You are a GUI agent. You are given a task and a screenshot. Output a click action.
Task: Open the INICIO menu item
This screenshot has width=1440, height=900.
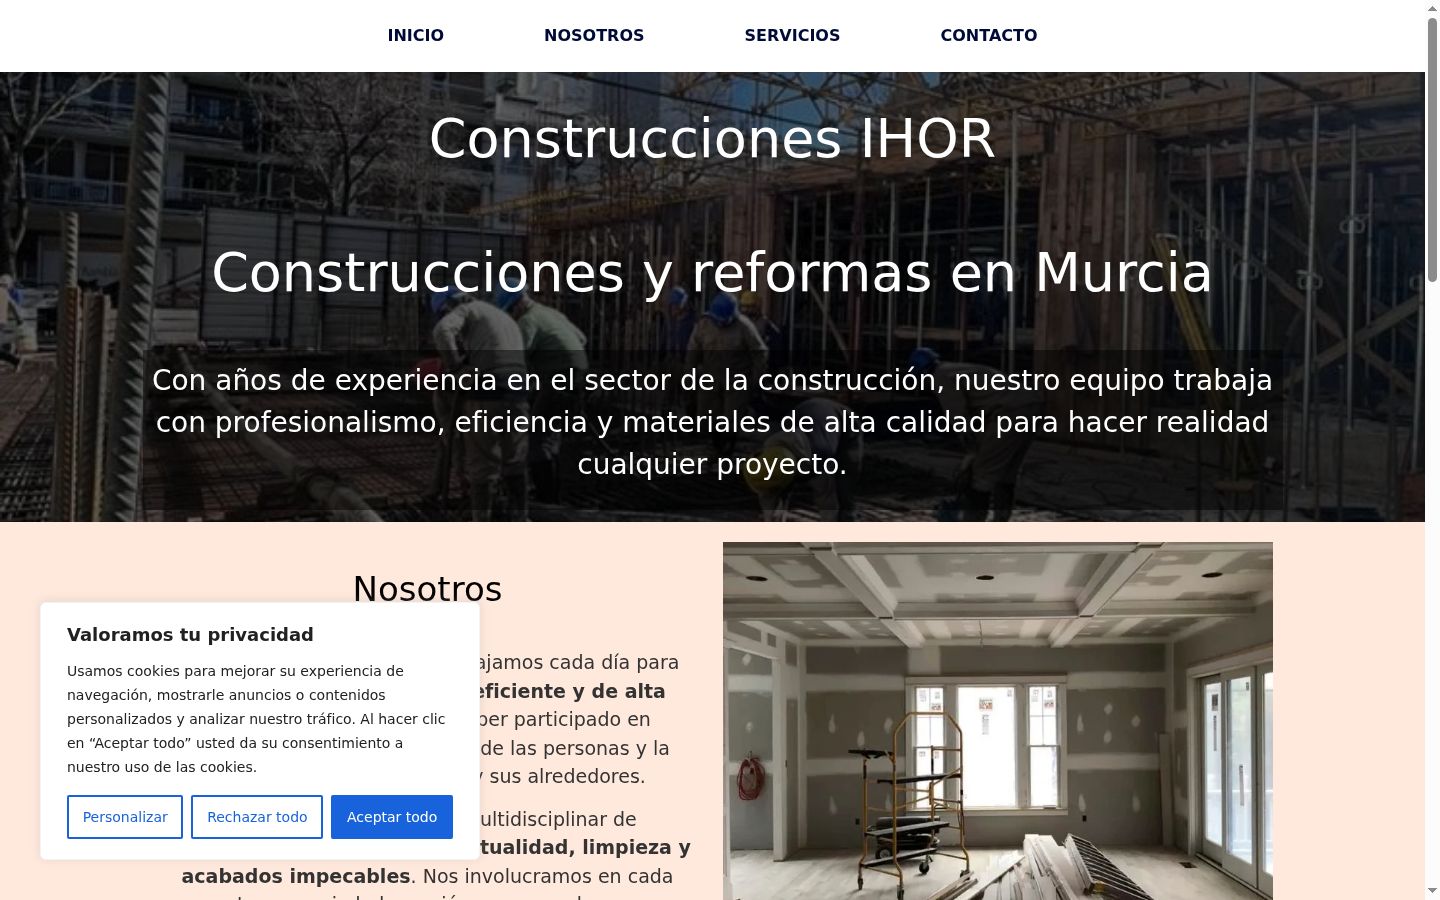[415, 35]
